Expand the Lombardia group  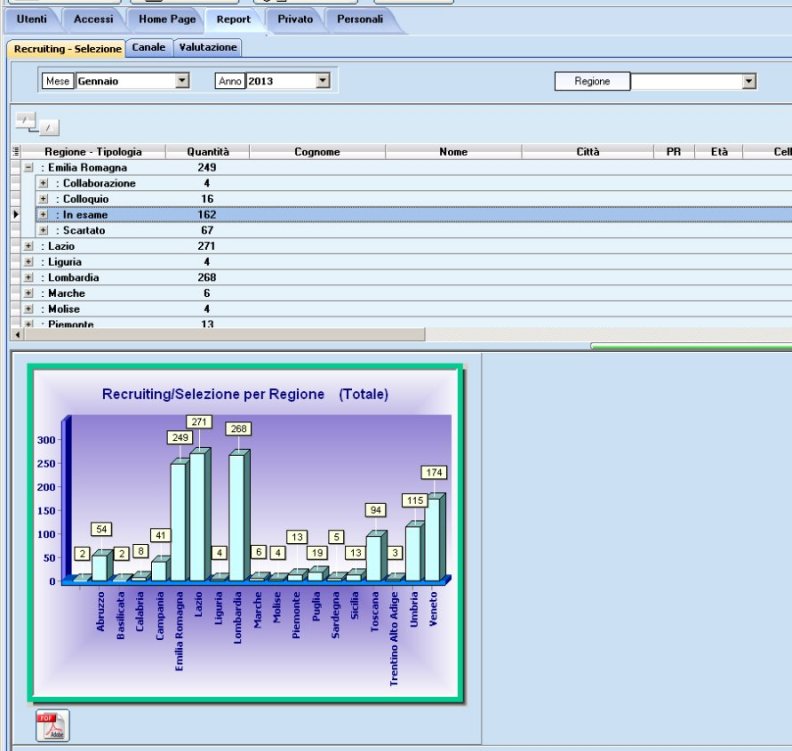(x=29, y=277)
